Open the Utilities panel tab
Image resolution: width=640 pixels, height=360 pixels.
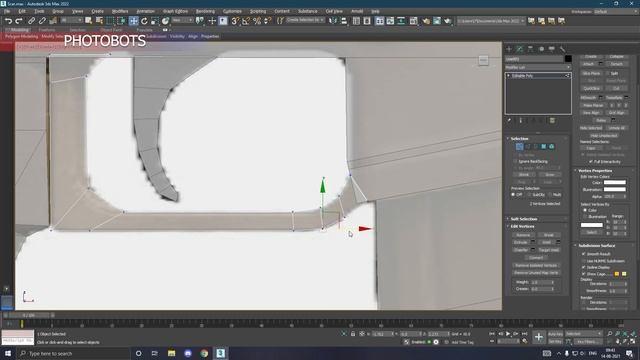(562, 49)
